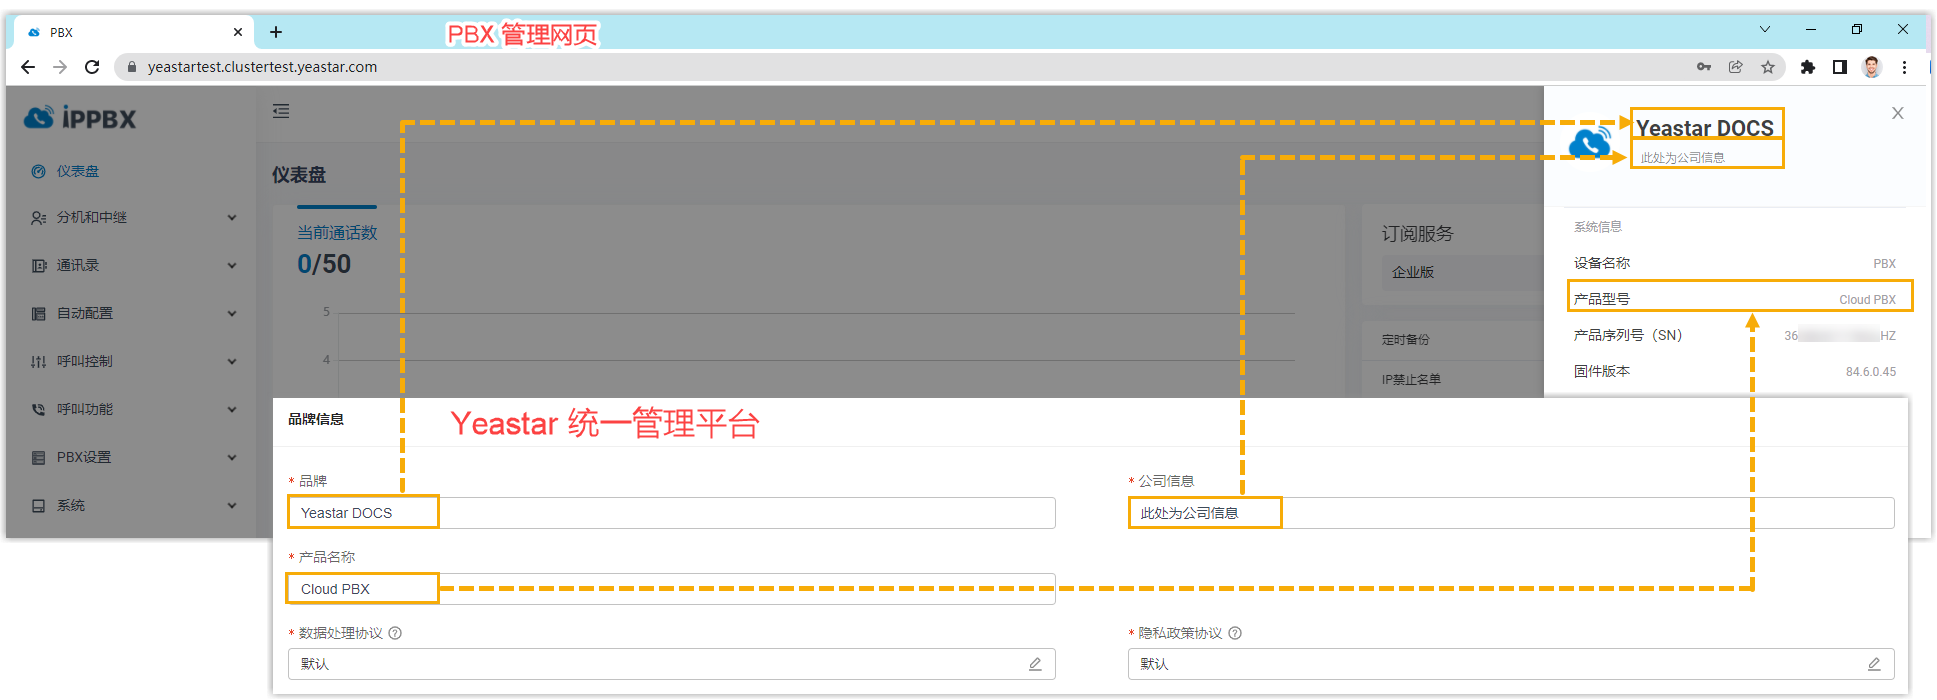Click edit pencil for 隐私政策协议 field

point(1874,664)
